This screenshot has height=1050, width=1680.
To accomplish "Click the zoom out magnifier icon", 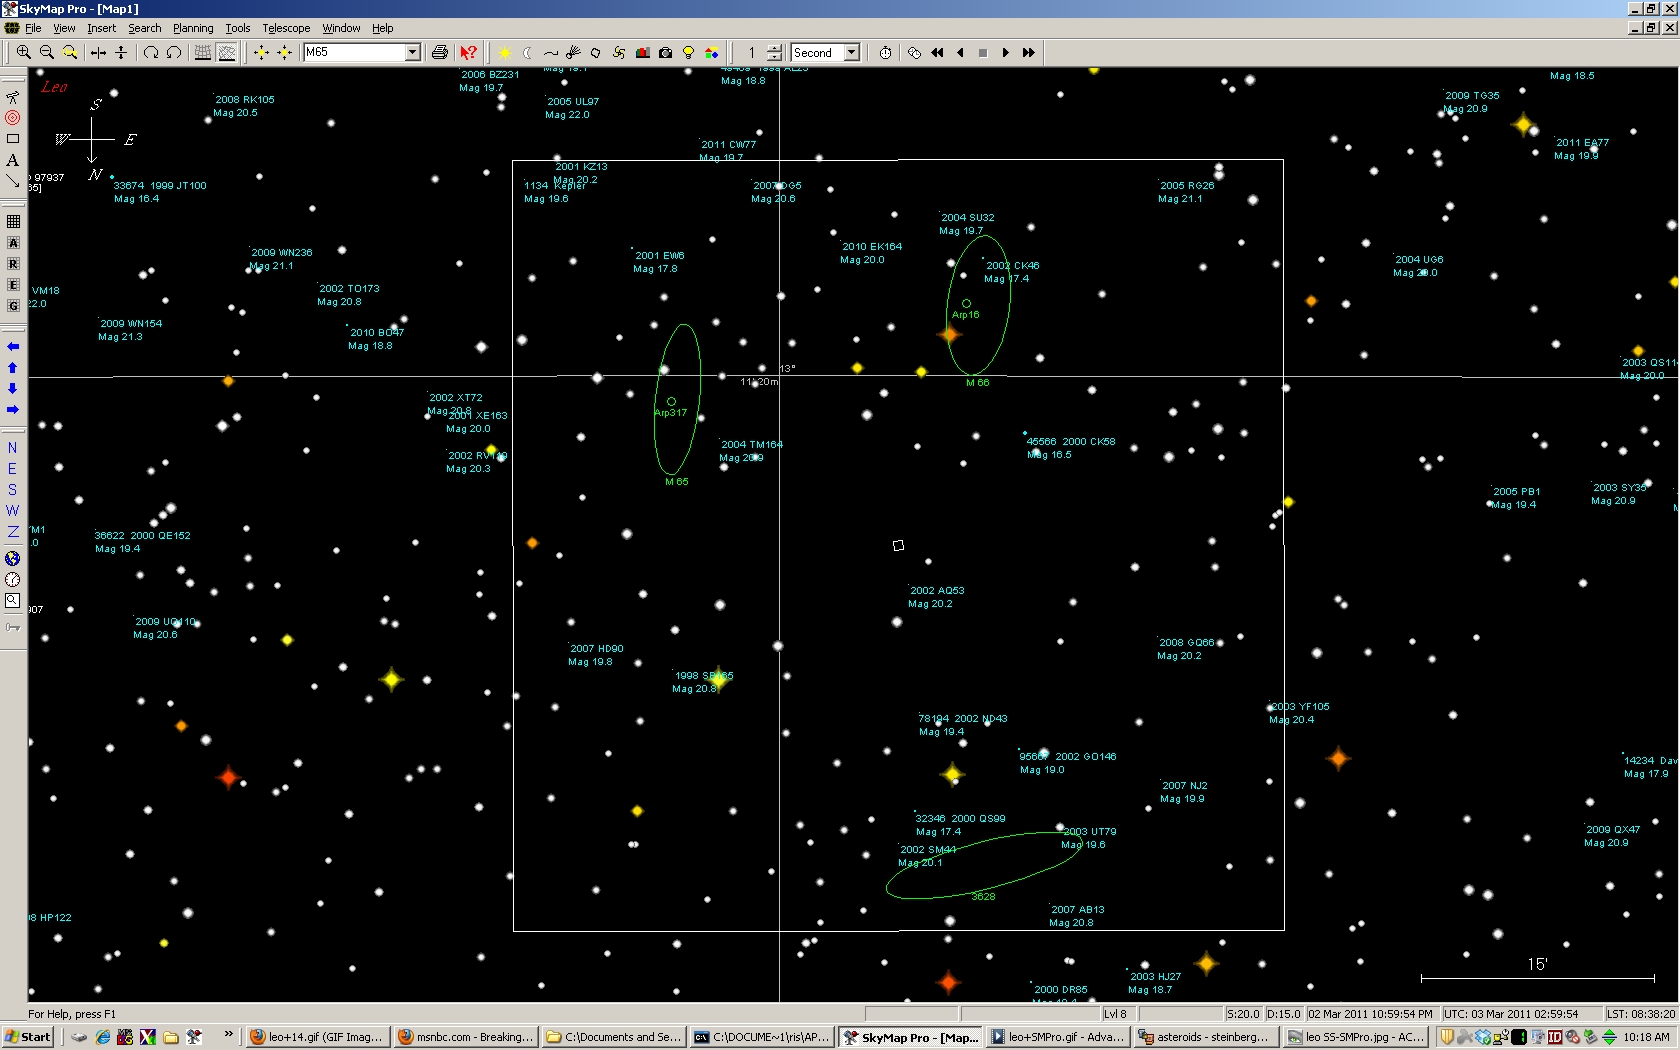I will click(46, 52).
